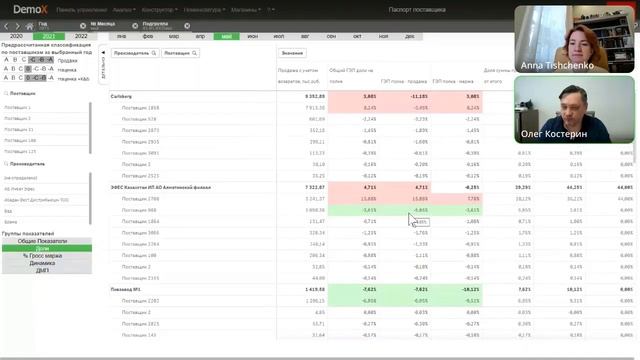Click the Пивзавод №1 row
This screenshot has width=640, height=360.
click(372, 289)
